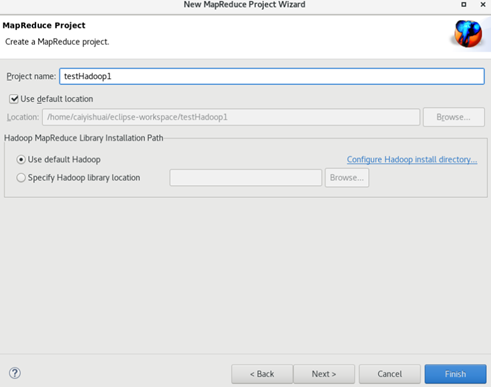Advance the wizard with Next

pos(324,374)
